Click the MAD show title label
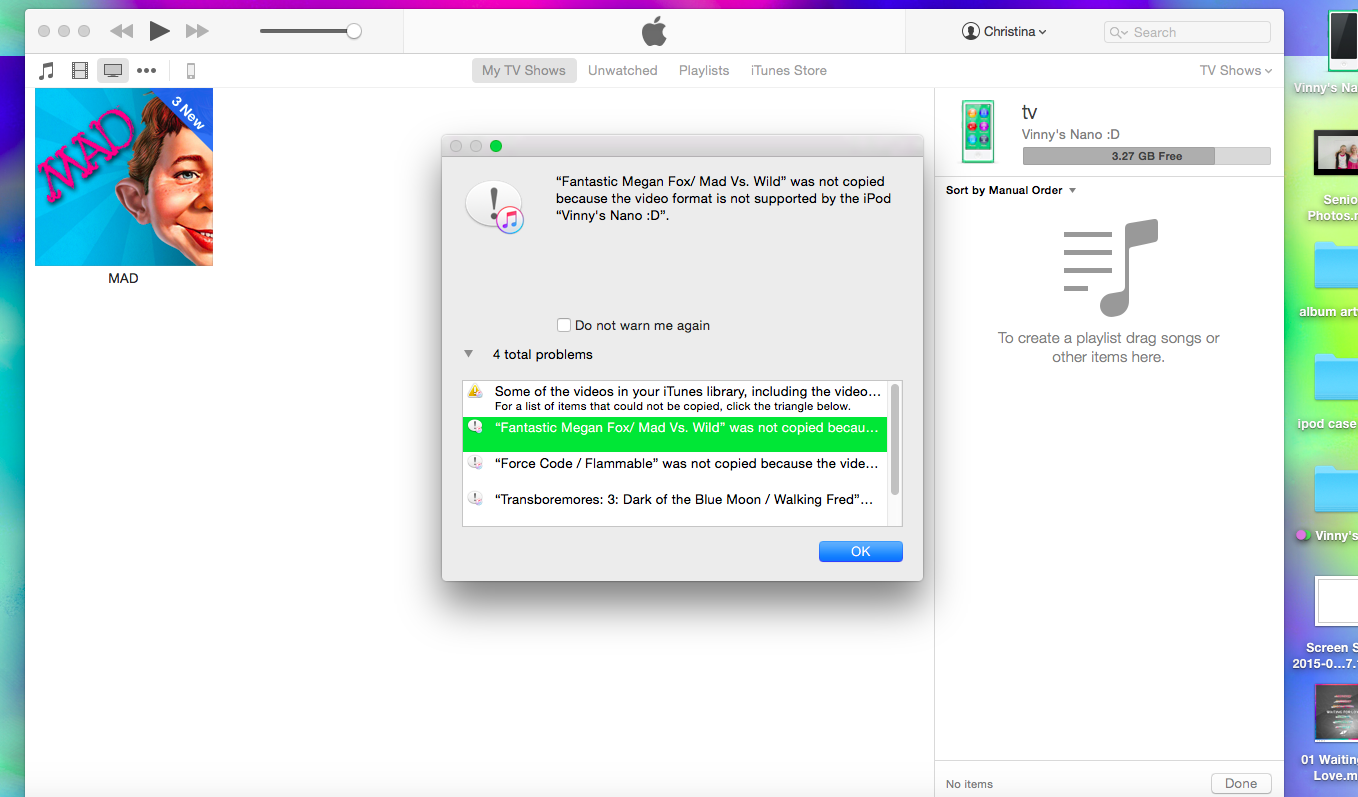The width and height of the screenshot is (1358, 797). pos(123,278)
